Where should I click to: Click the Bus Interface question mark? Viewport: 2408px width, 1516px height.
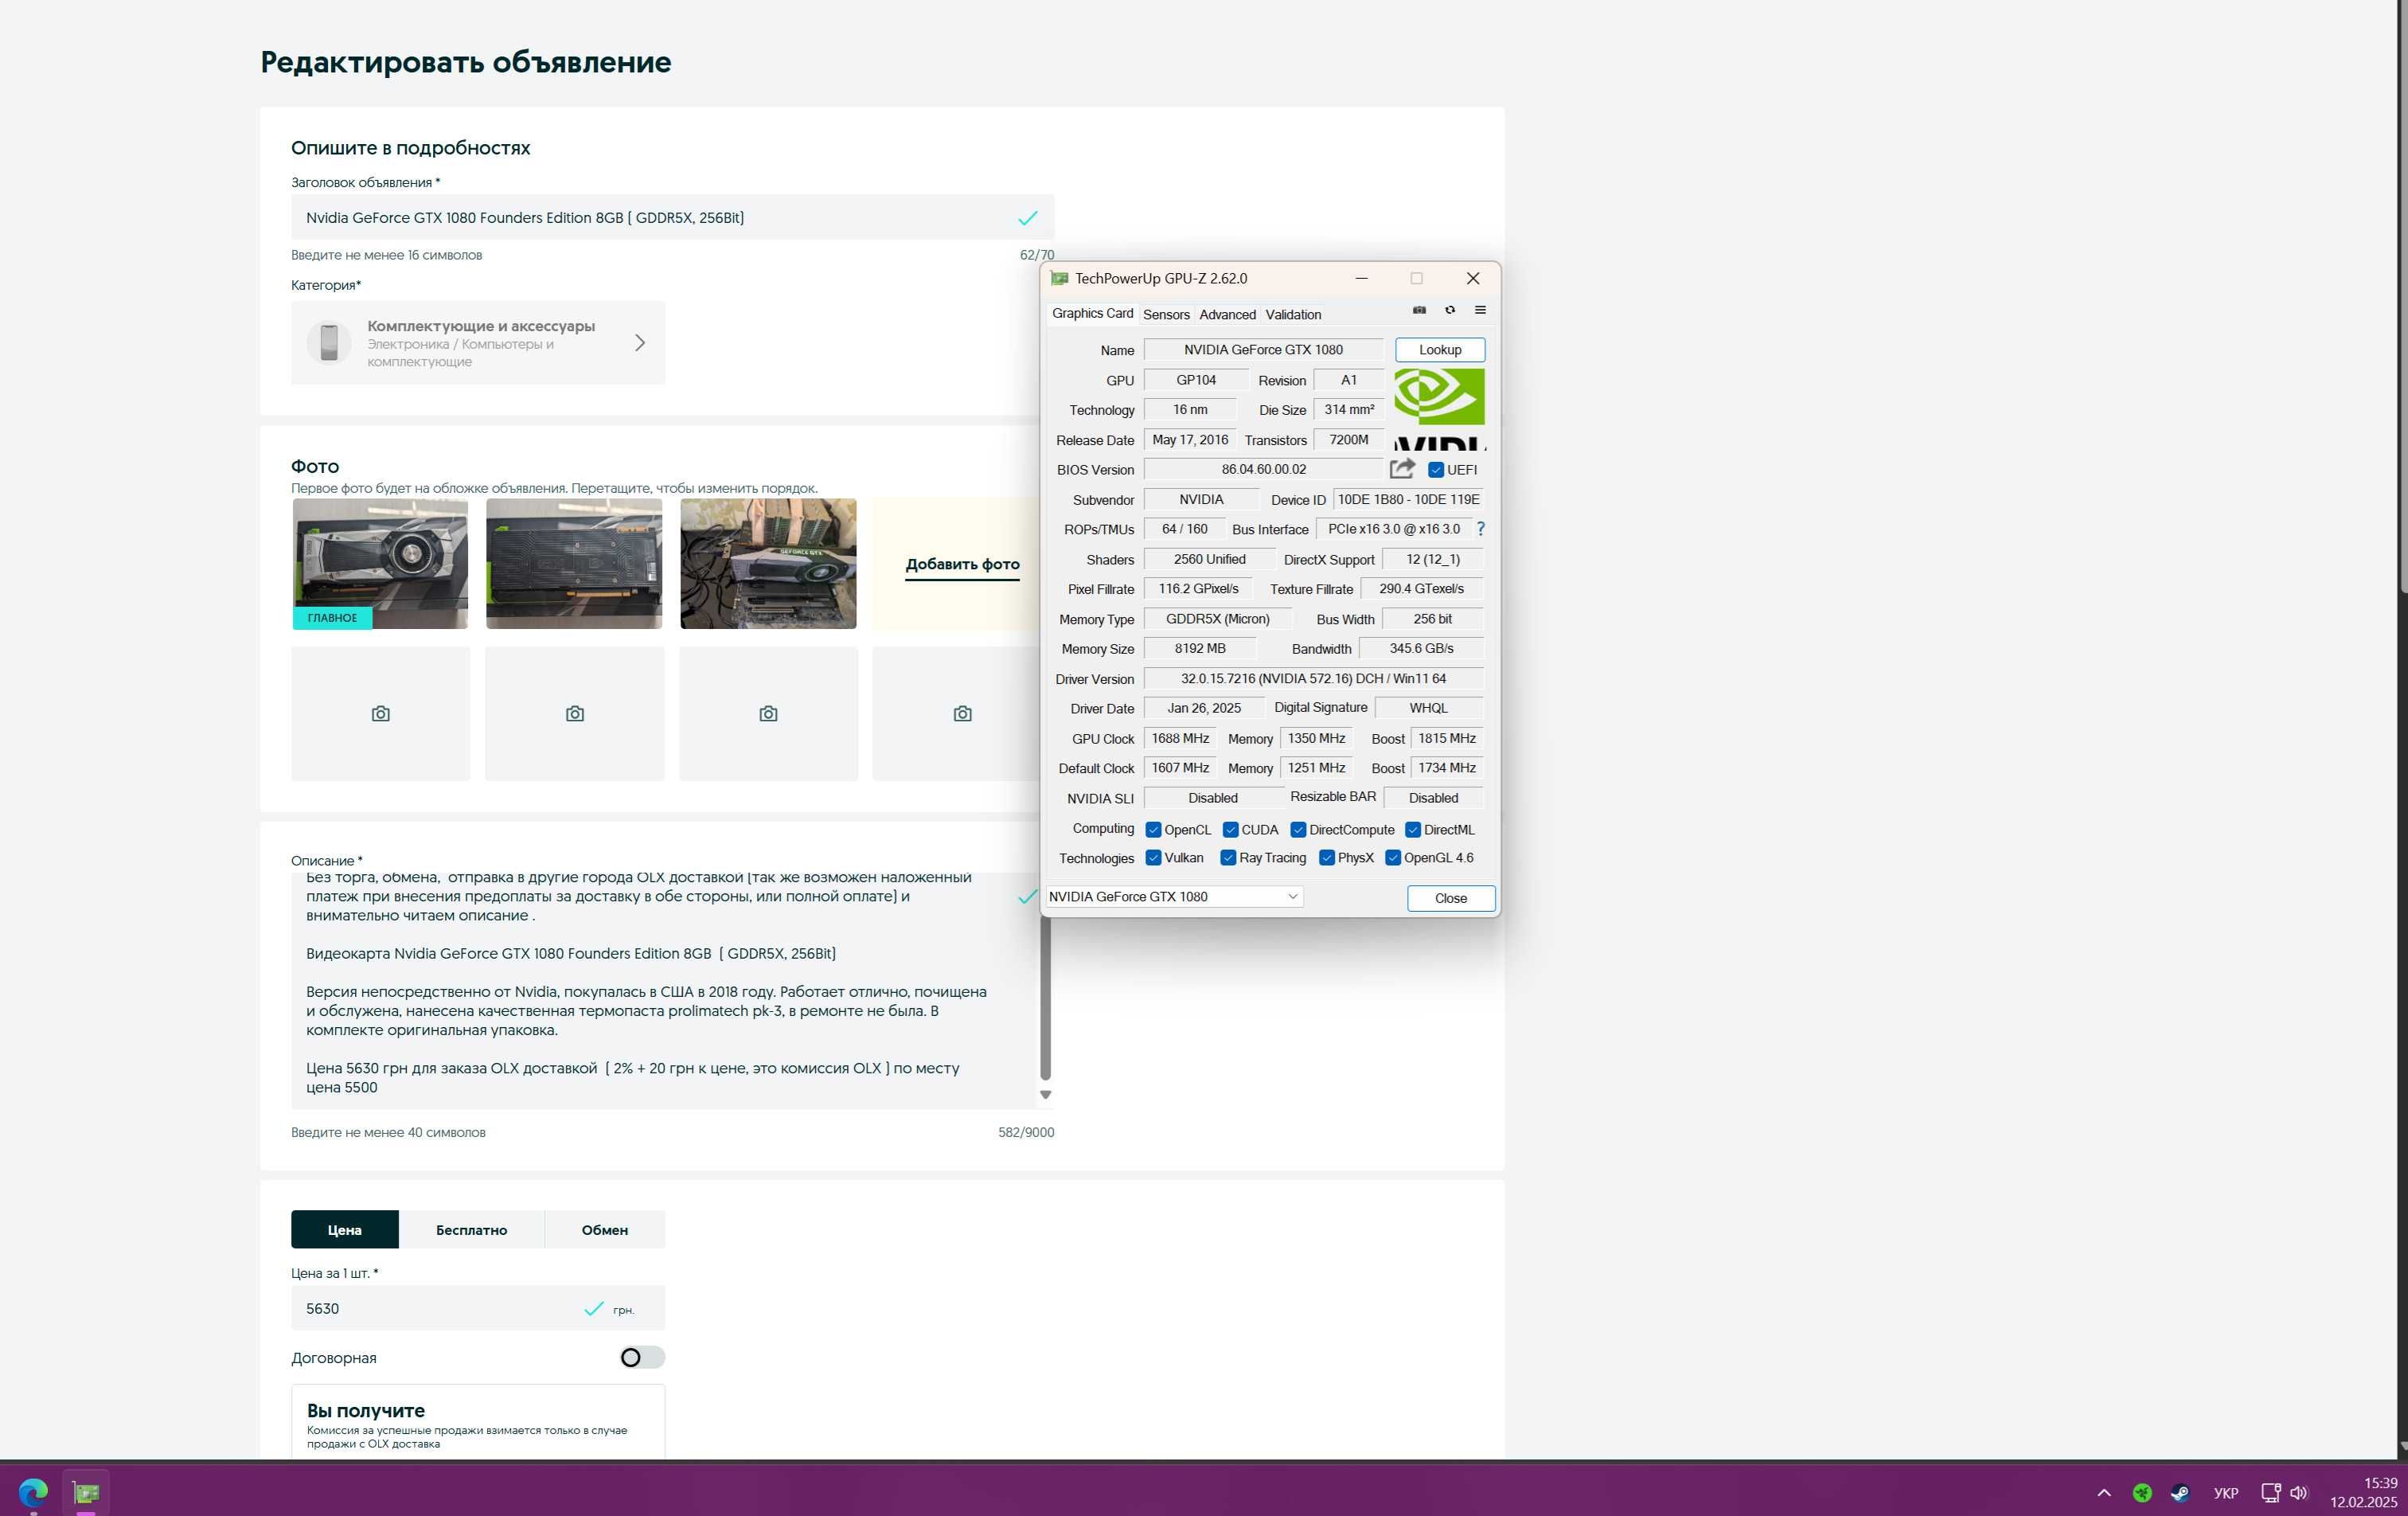pyautogui.click(x=1481, y=529)
